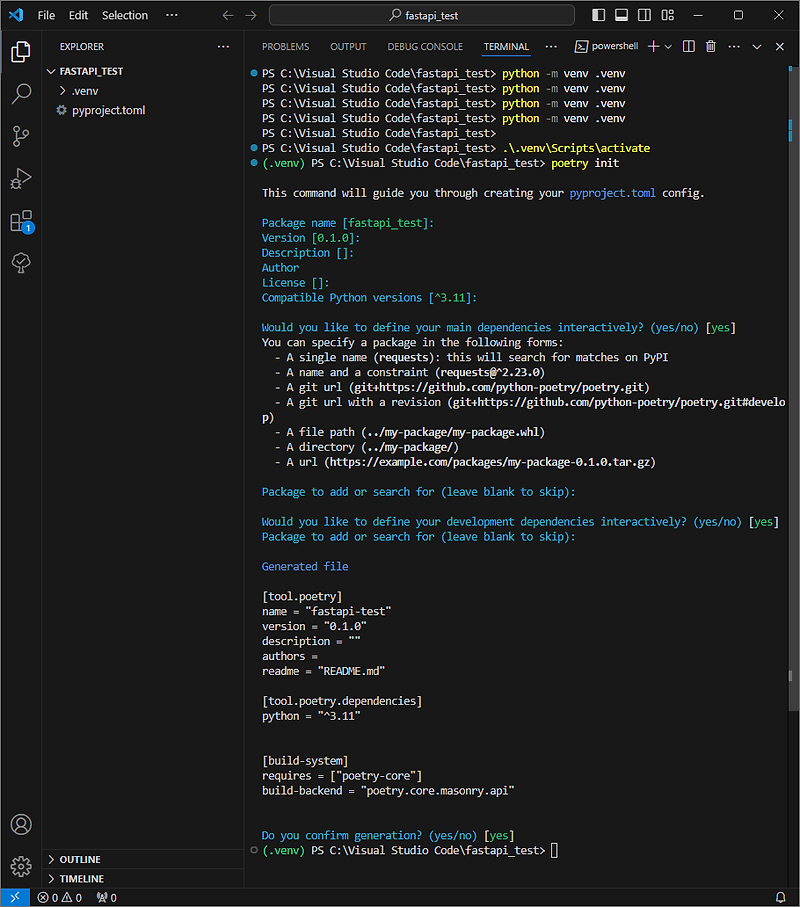Split the terminal with the split icon
Screen dimensions: 800x907
click(x=690, y=47)
